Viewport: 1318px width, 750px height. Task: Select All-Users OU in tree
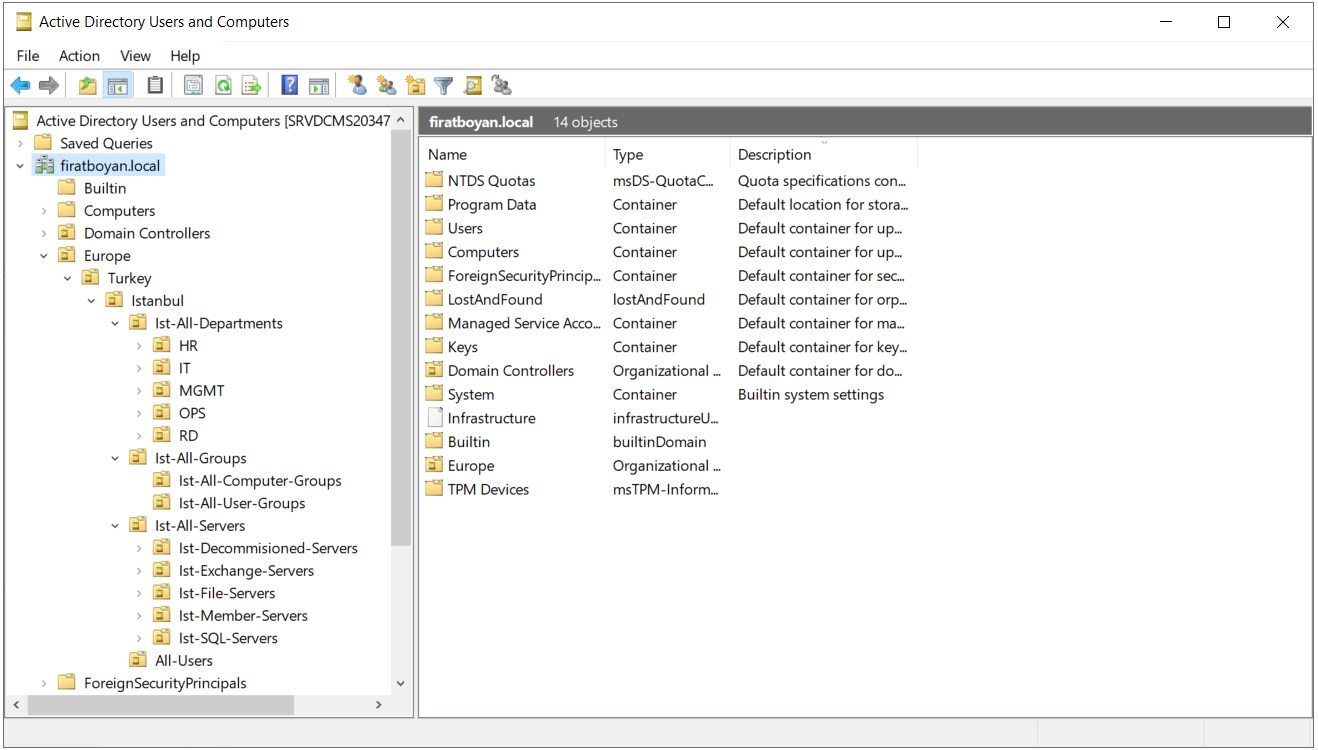(184, 661)
